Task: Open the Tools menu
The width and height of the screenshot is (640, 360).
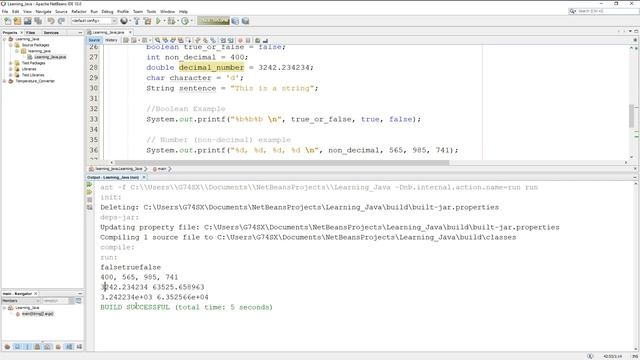Action: click(x=151, y=11)
